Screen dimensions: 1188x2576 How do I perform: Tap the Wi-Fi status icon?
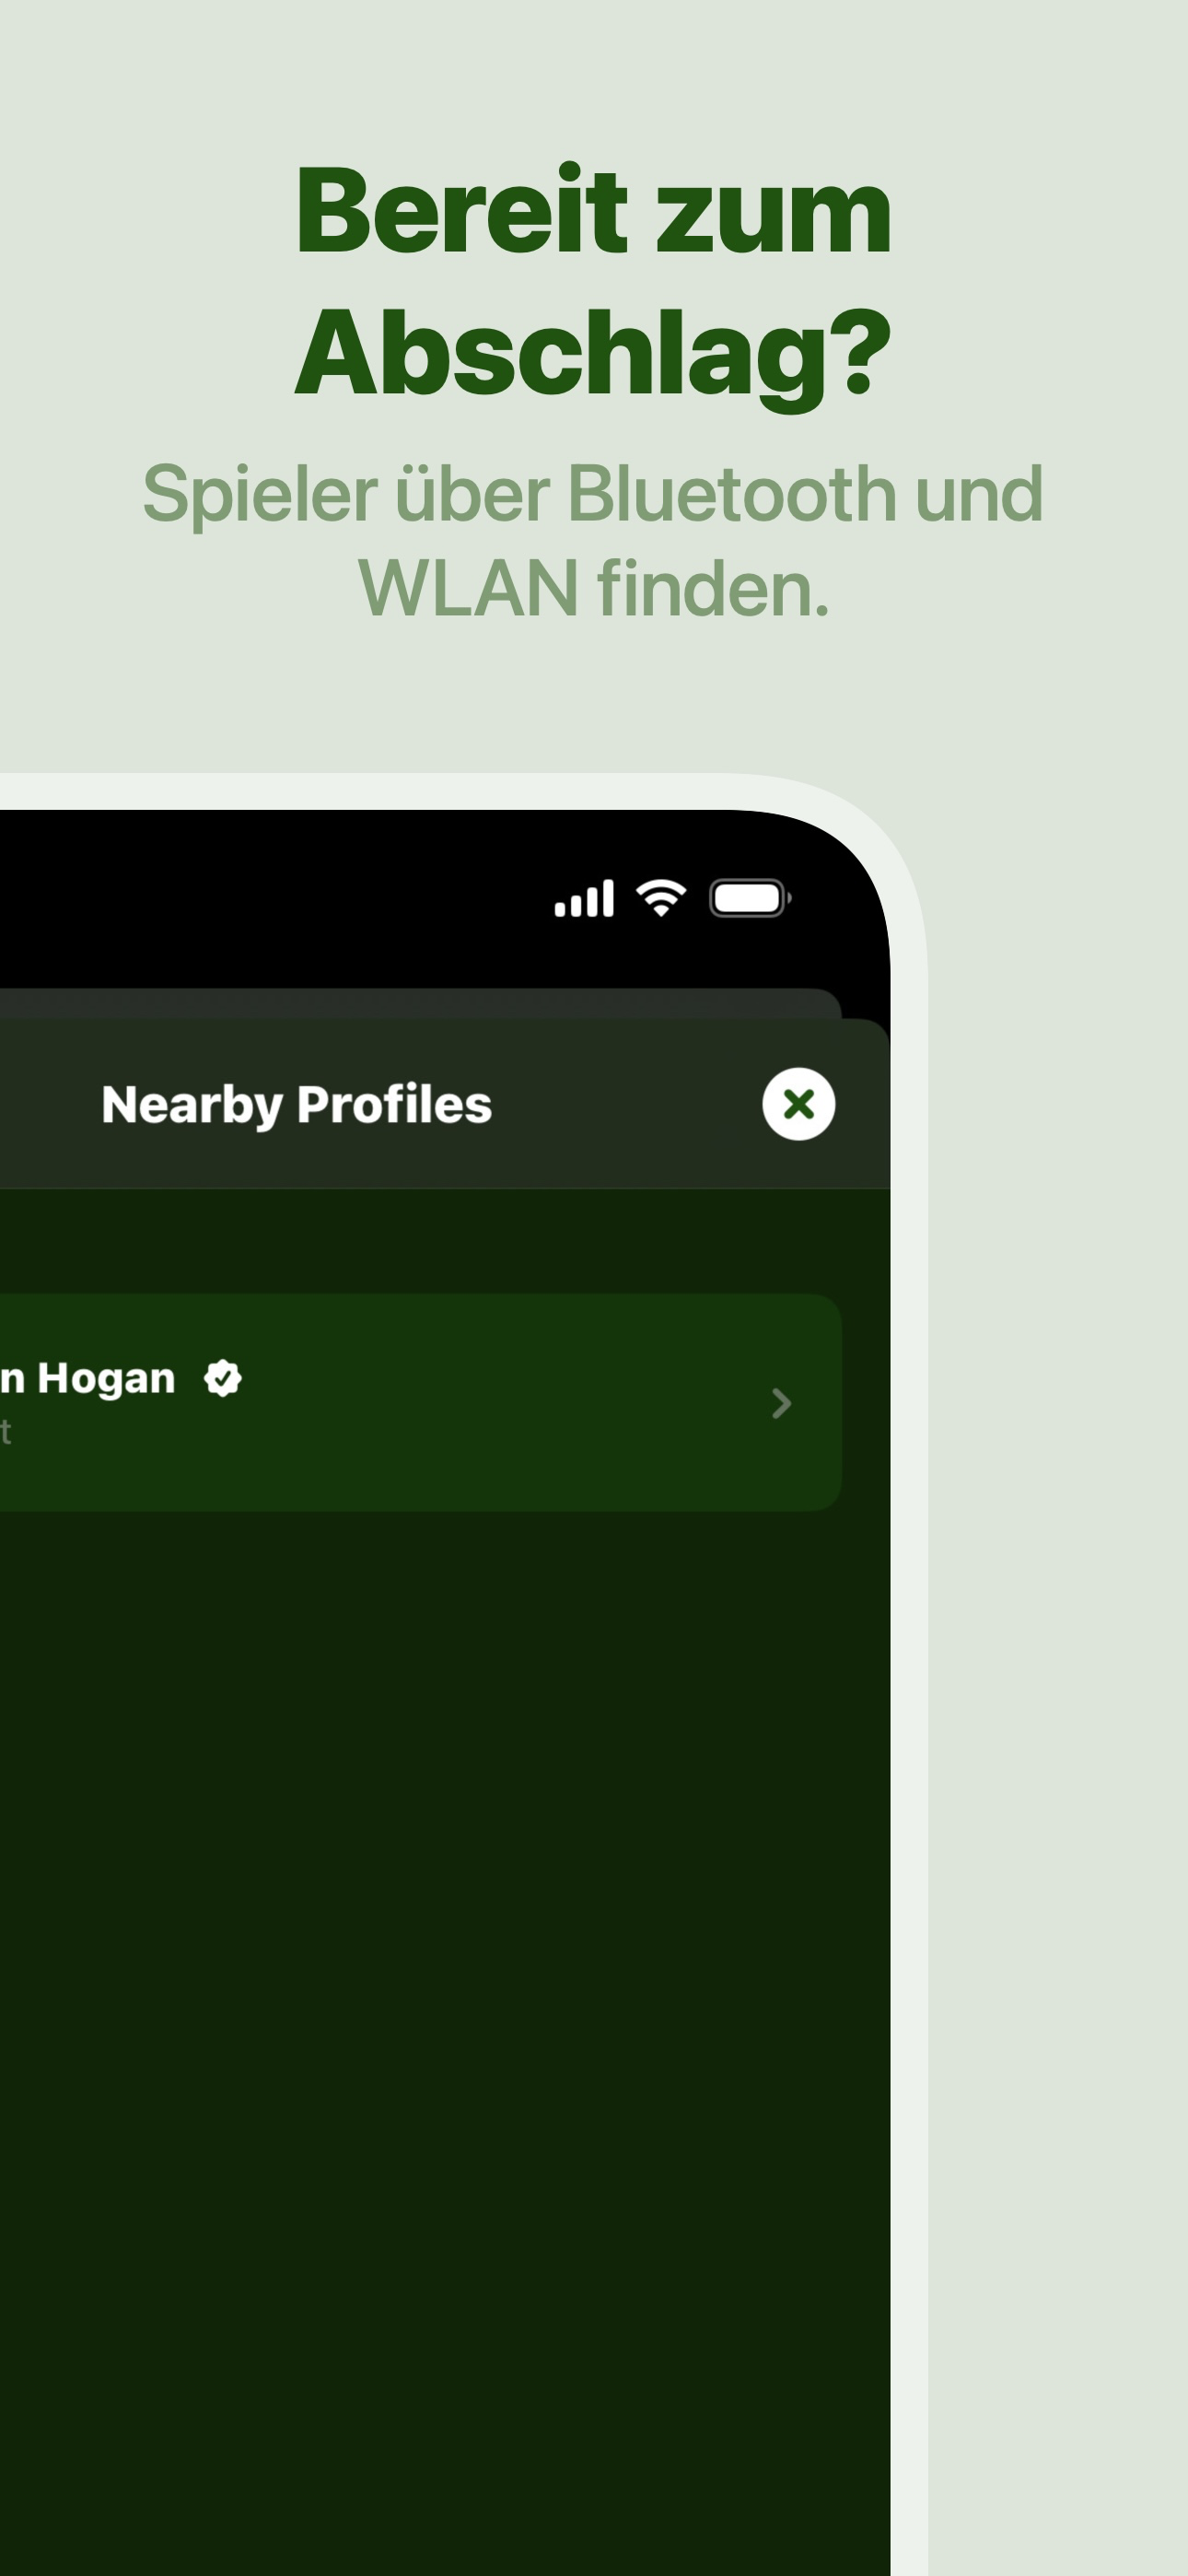pyautogui.click(x=661, y=898)
